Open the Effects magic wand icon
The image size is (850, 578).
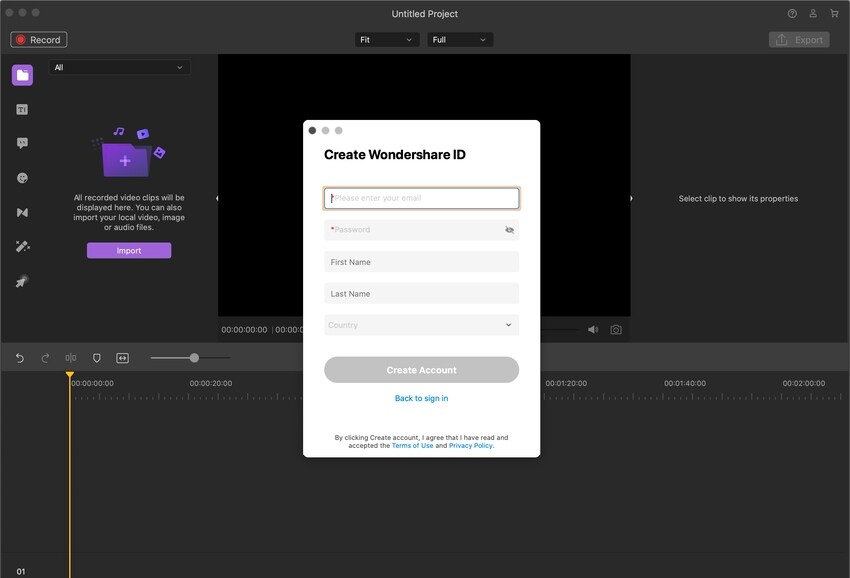pos(22,247)
